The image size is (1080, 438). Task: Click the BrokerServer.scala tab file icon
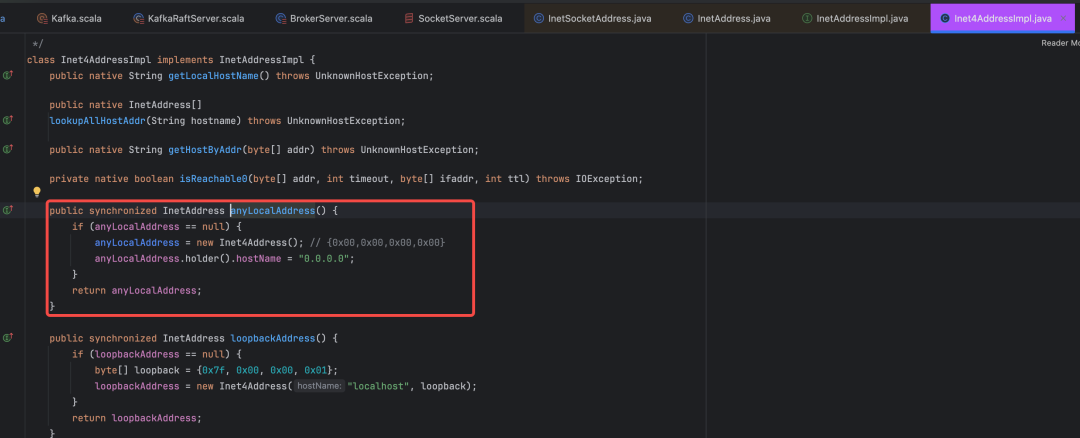pos(280,19)
